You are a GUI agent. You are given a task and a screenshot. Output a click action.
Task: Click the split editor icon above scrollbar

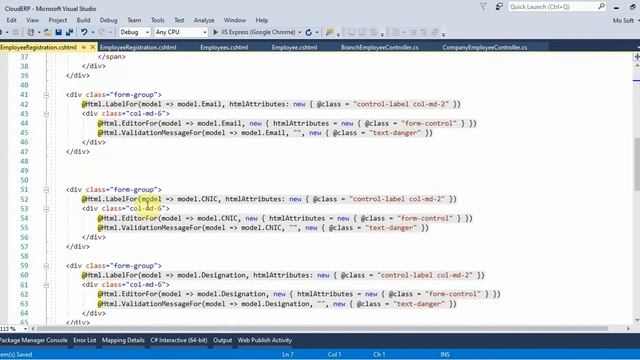(636, 57)
